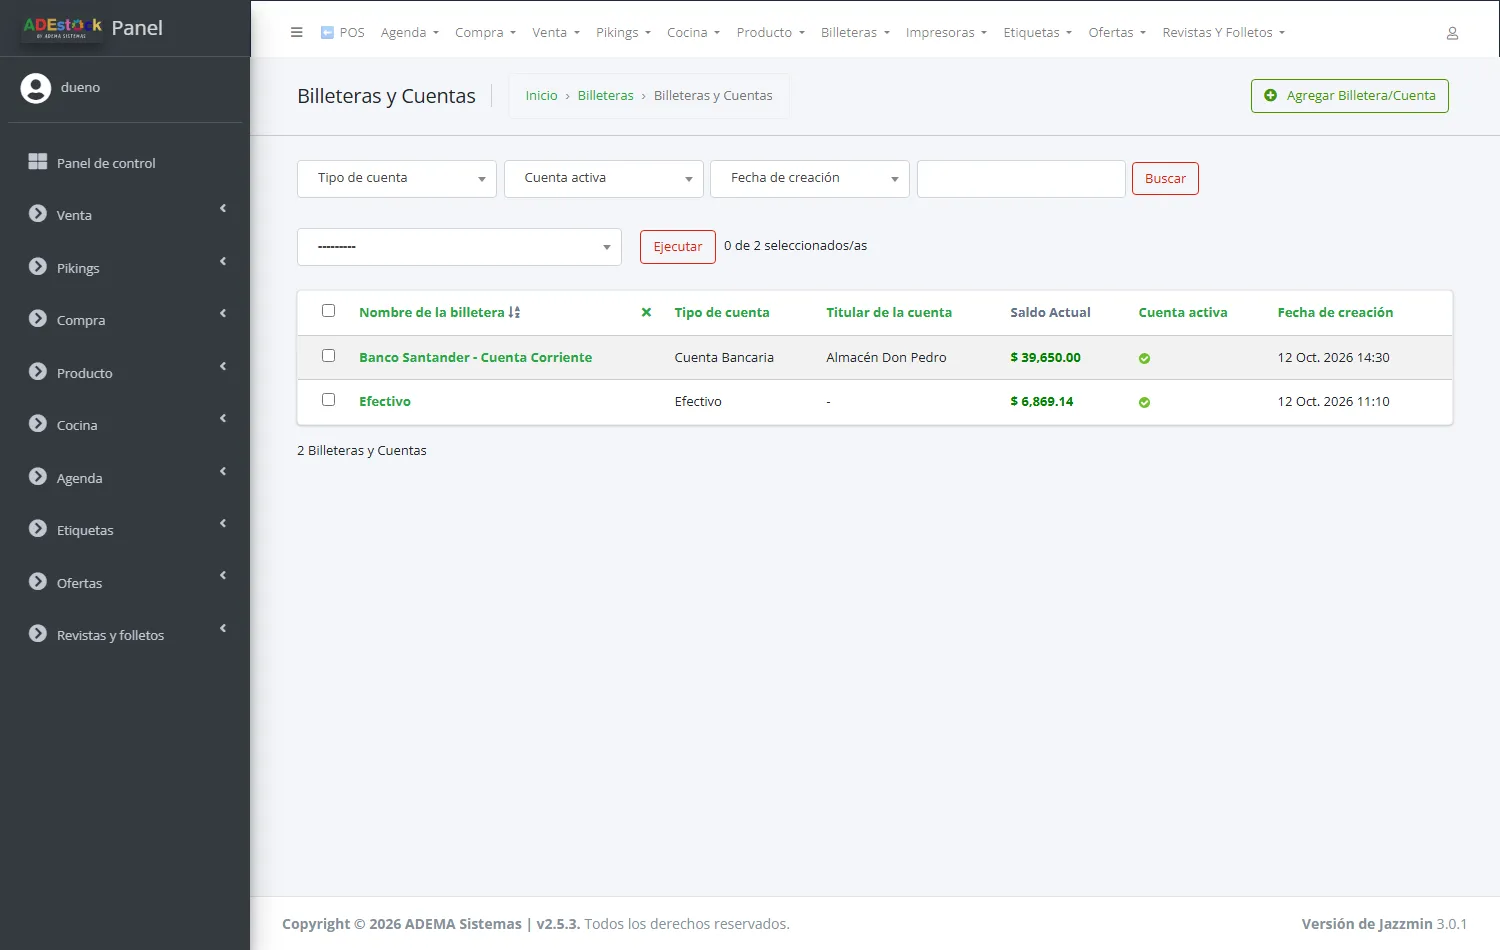The height and width of the screenshot is (950, 1500).
Task: Open the bulk action dropdown
Action: (459, 247)
